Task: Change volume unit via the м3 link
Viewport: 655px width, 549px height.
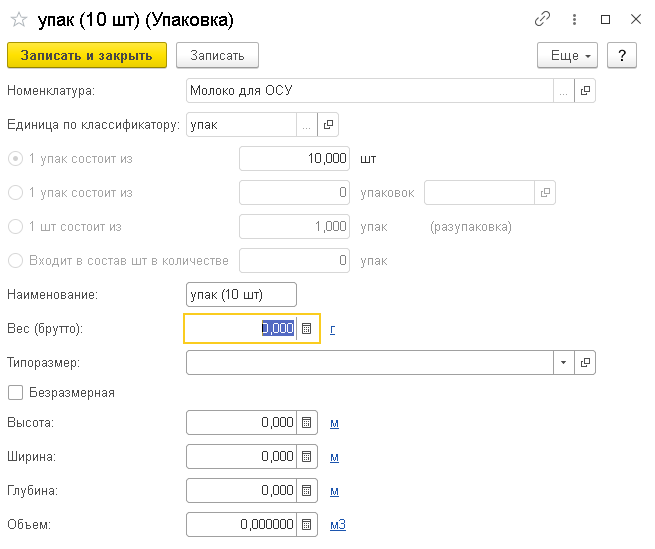Action: (x=338, y=525)
